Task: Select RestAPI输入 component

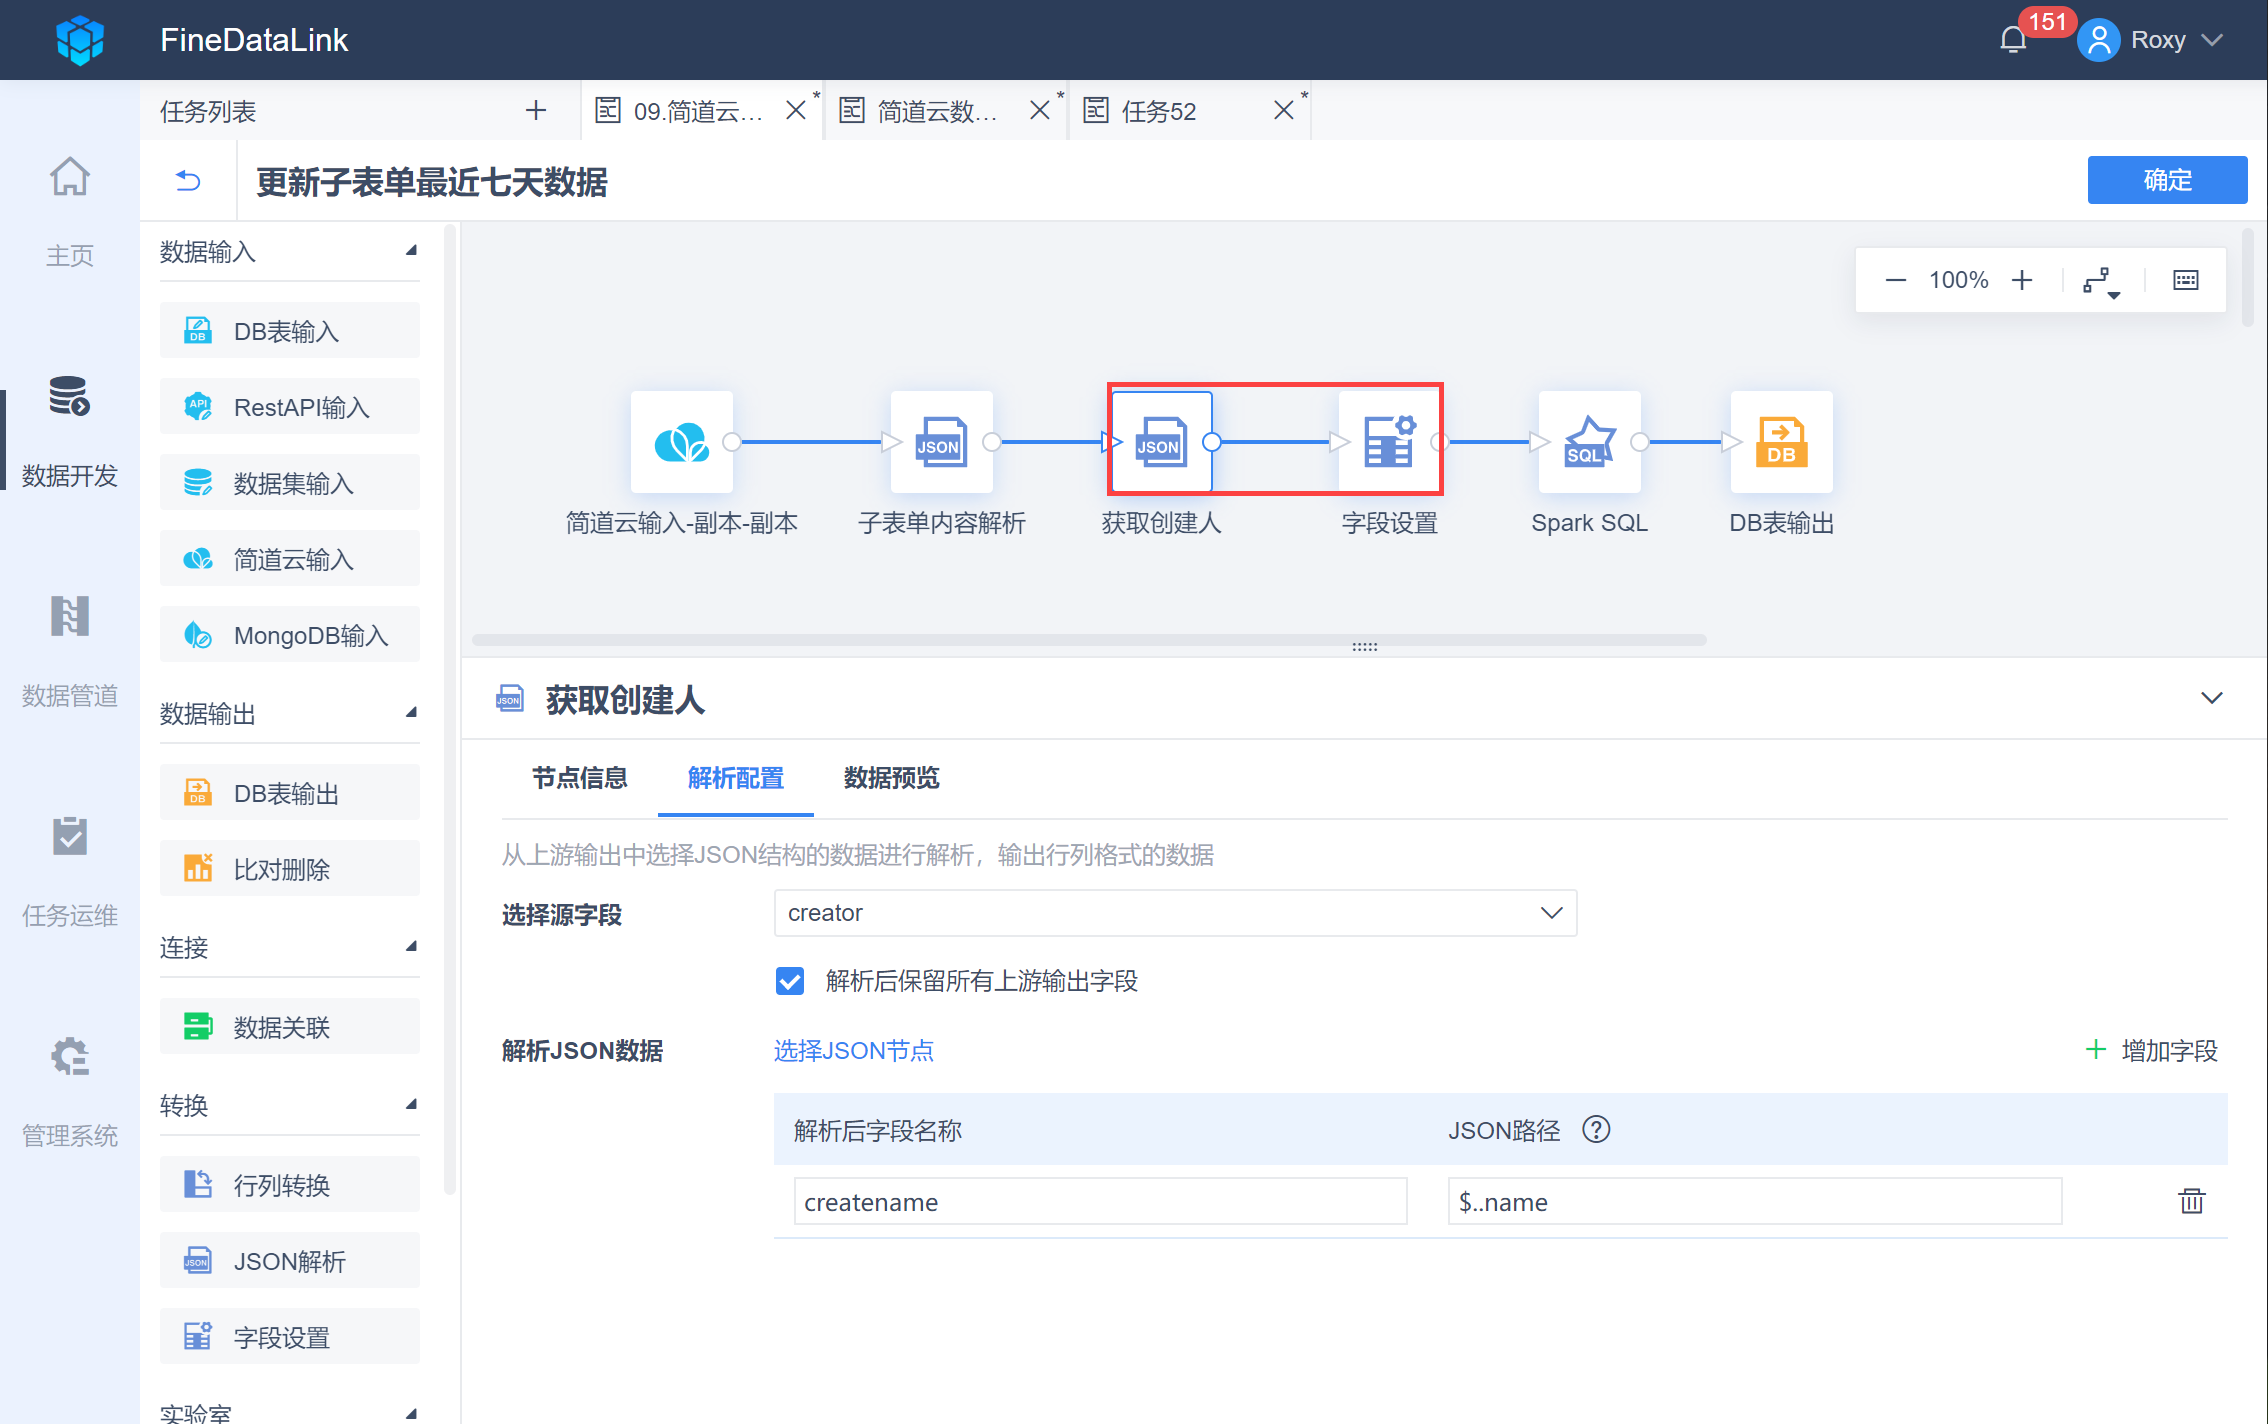Action: point(290,407)
